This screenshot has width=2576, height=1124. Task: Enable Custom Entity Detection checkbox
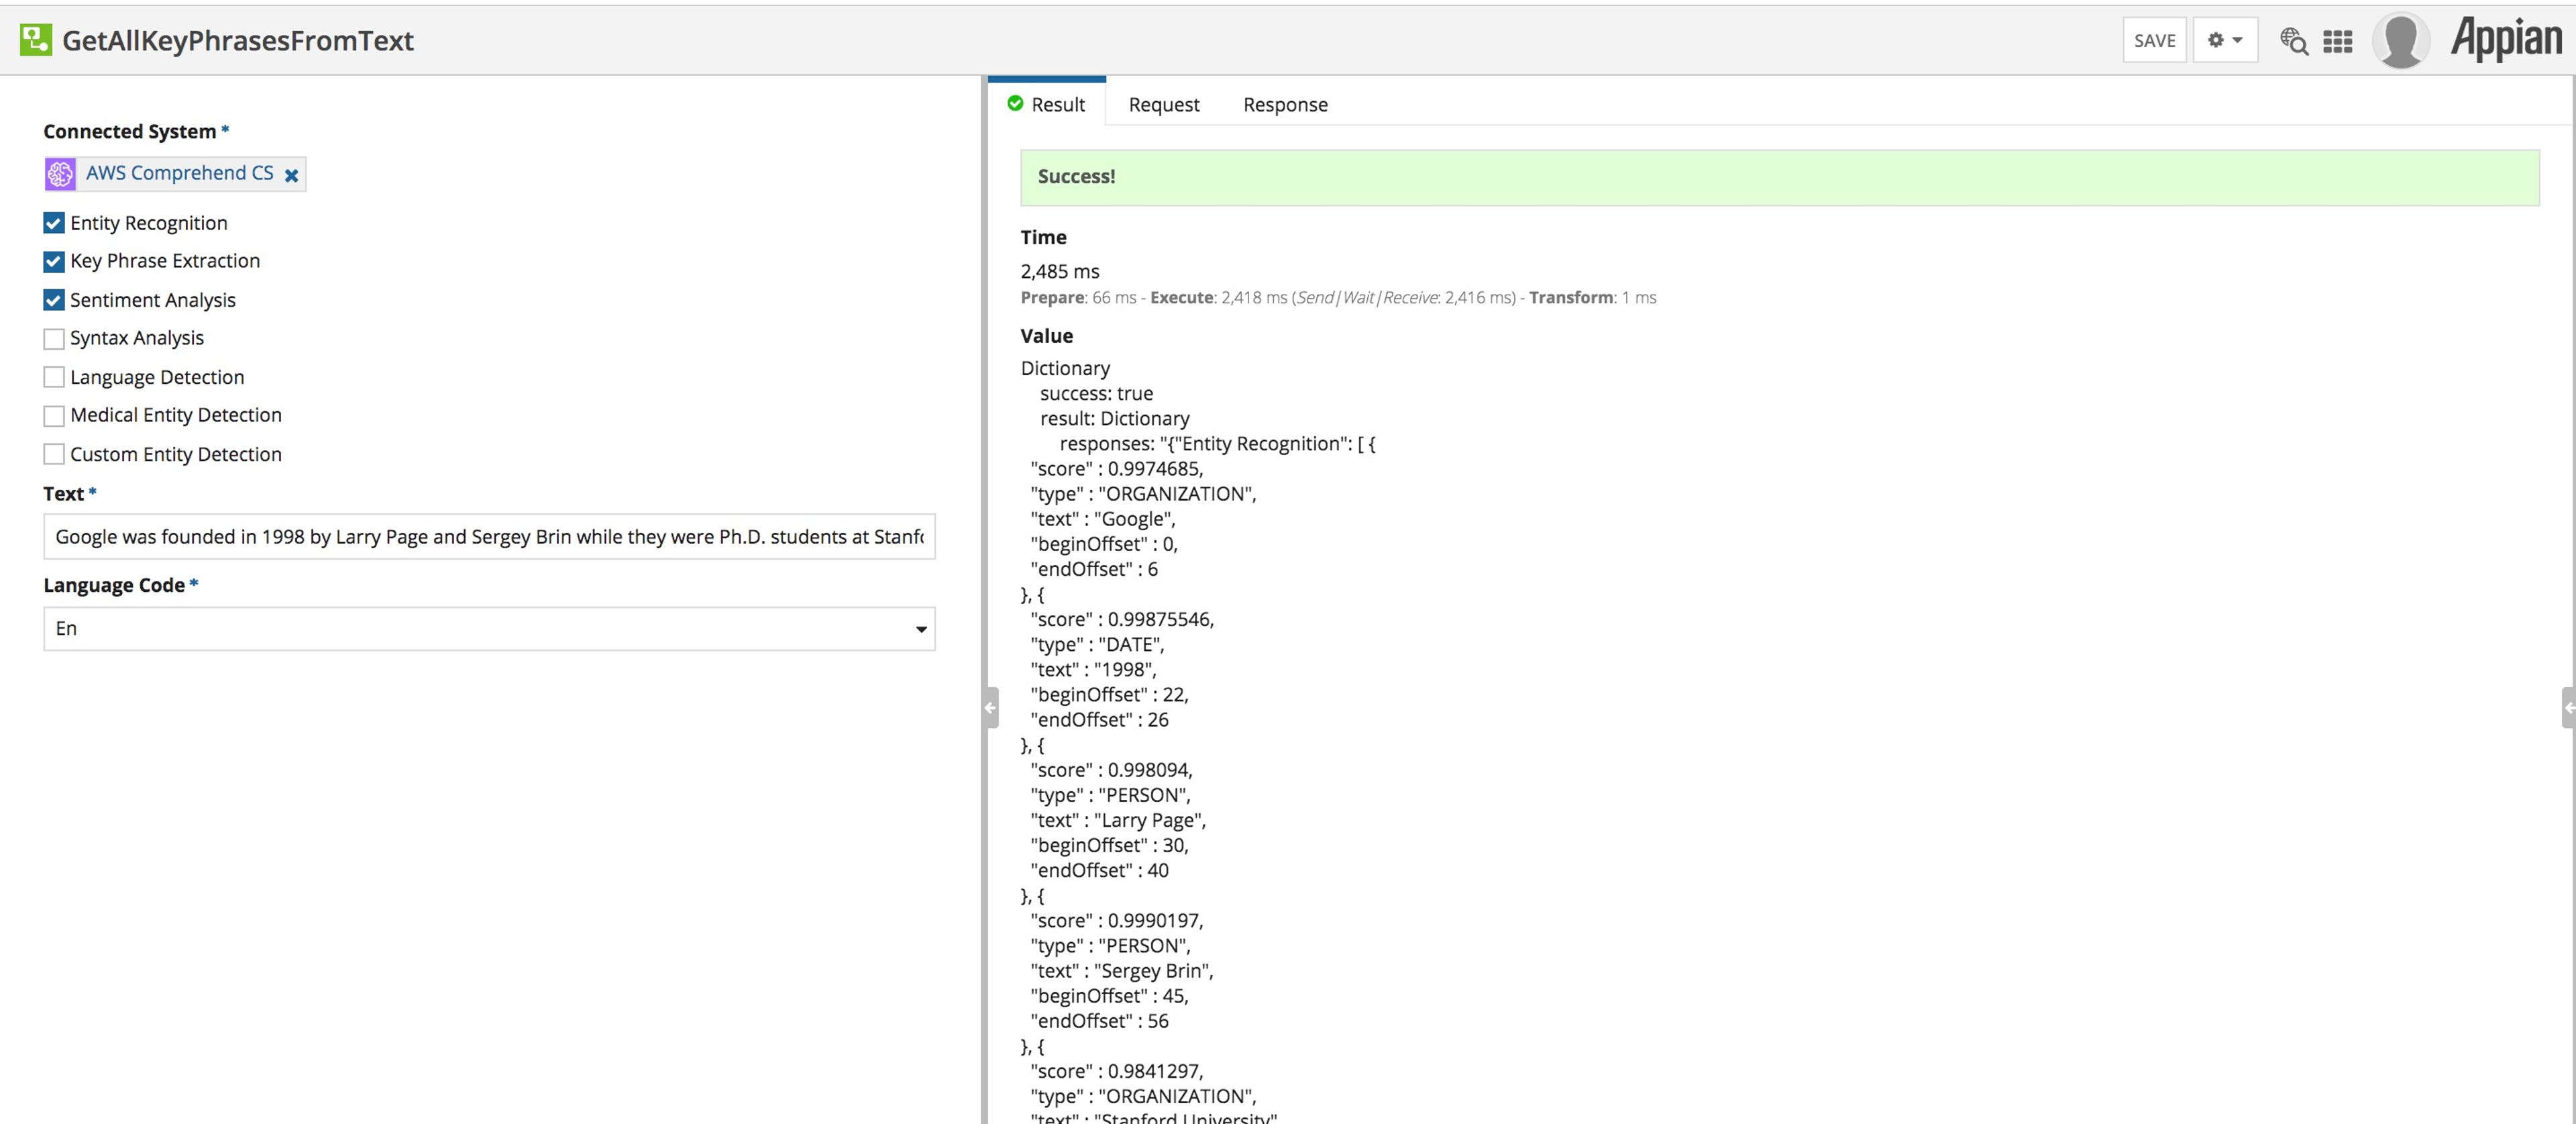click(x=54, y=454)
